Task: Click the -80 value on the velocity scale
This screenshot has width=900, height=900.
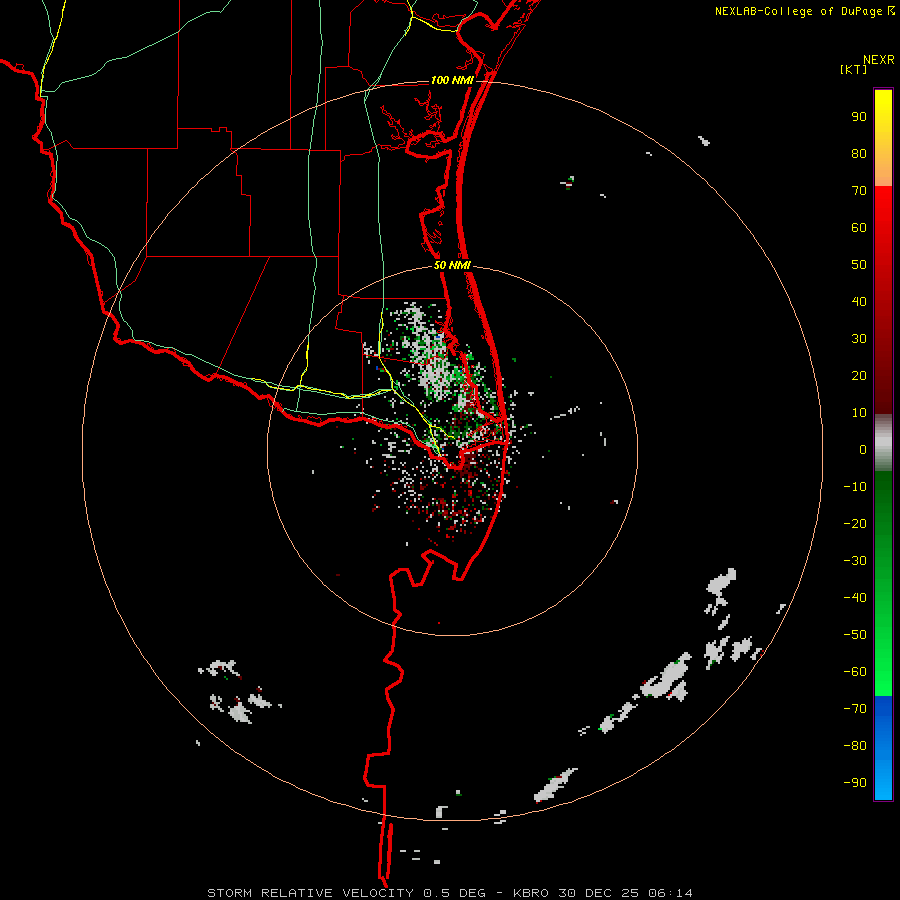Action: (x=855, y=746)
